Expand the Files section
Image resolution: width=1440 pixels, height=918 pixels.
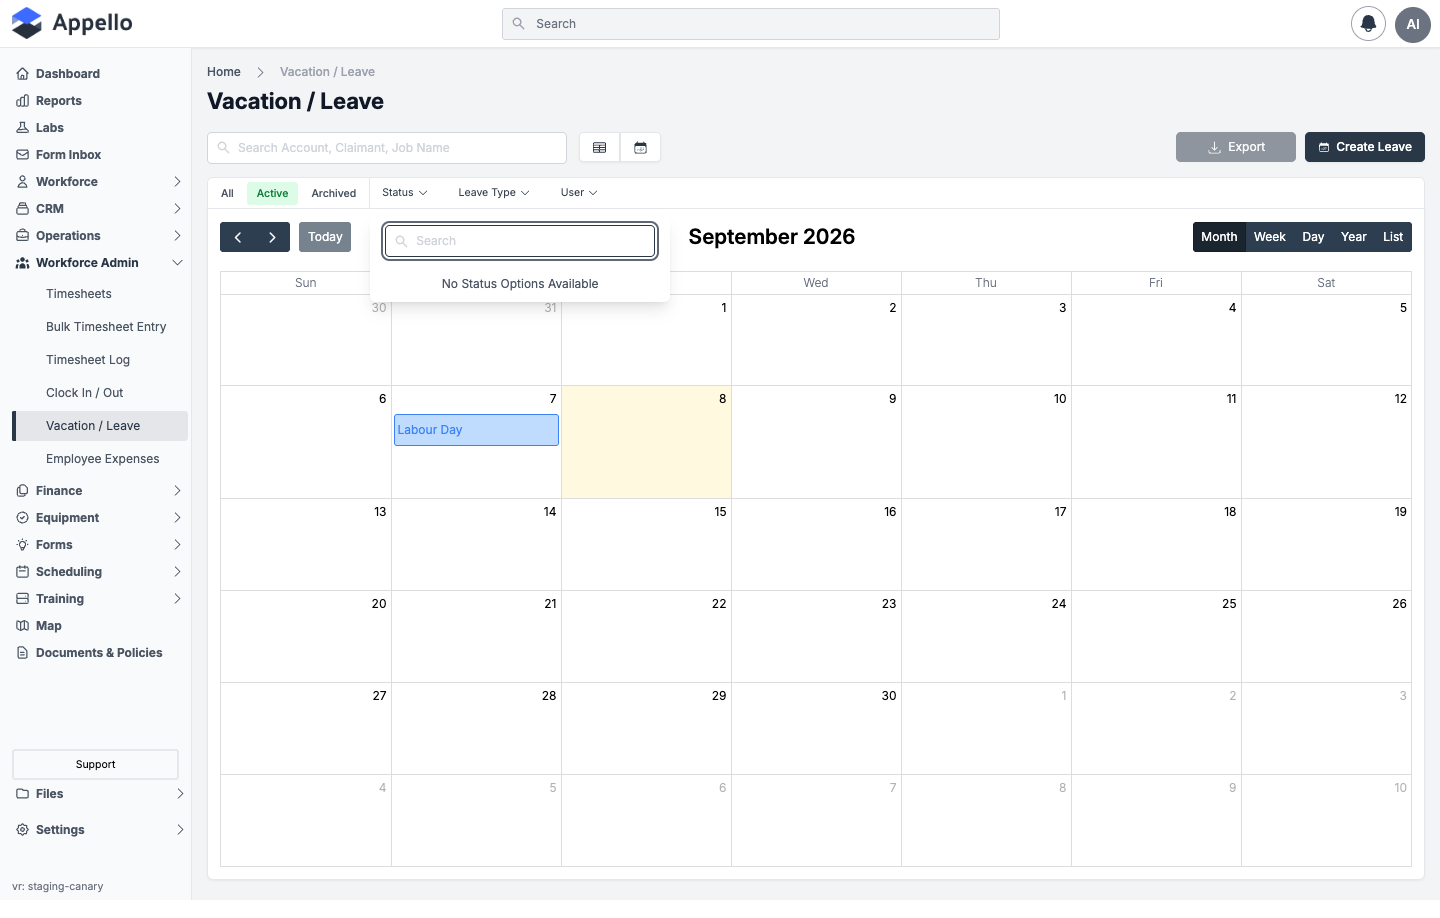100,794
